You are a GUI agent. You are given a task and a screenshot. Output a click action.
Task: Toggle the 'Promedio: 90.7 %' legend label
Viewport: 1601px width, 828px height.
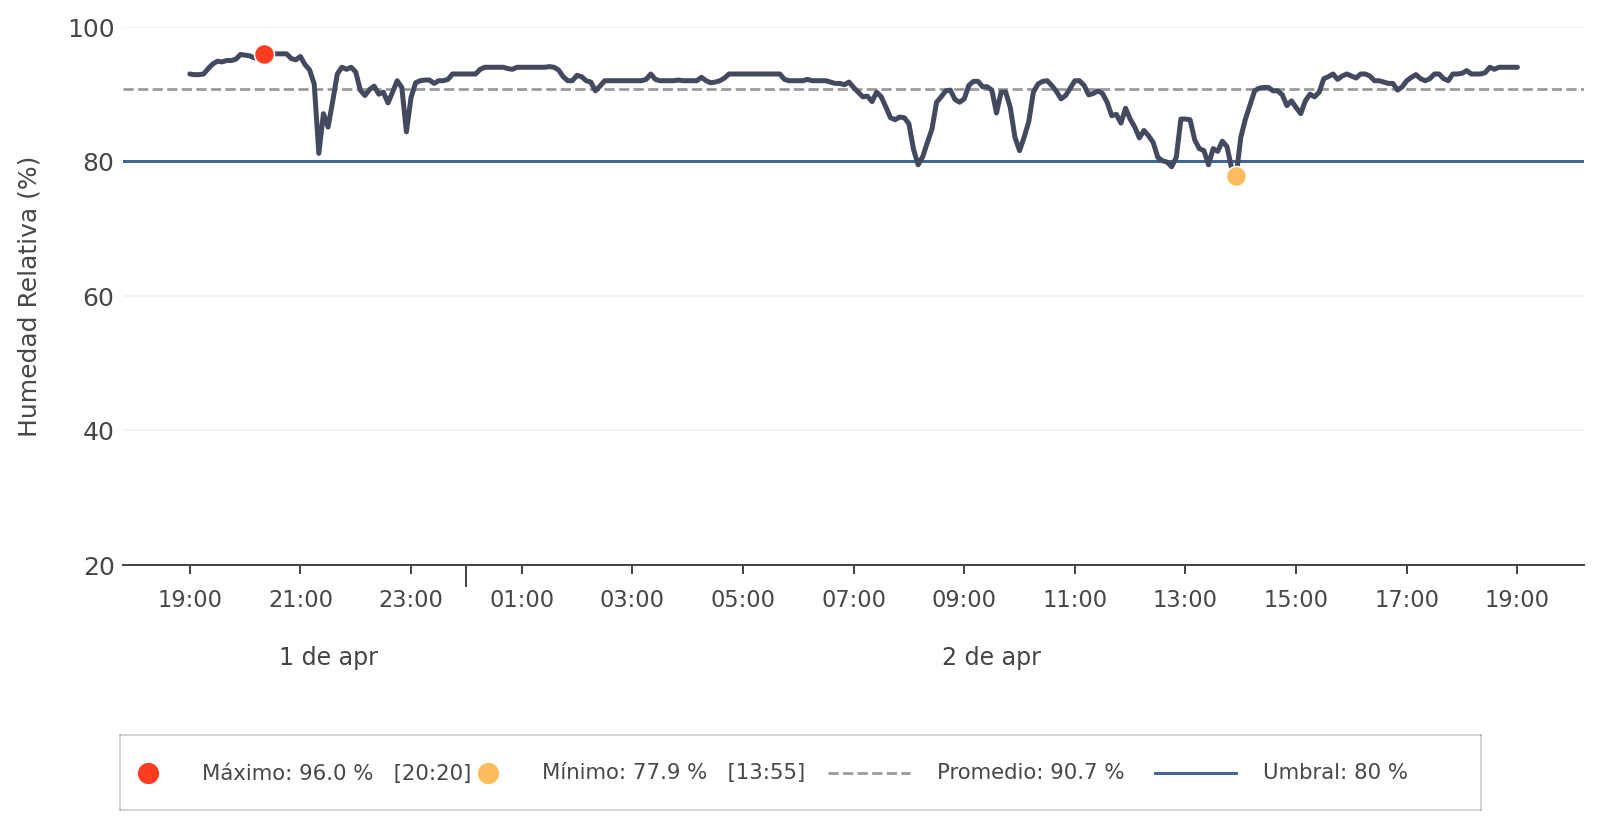(x=1030, y=773)
